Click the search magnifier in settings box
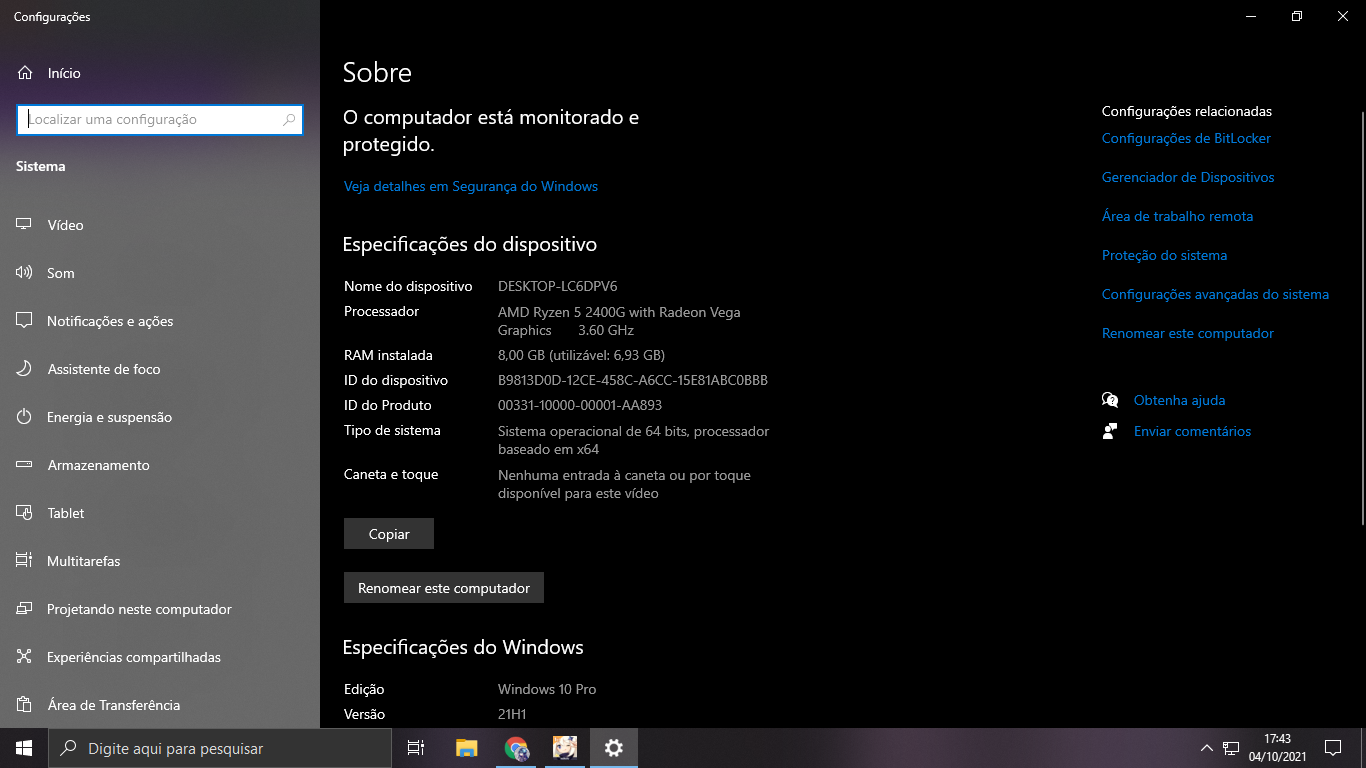This screenshot has height=768, width=1366. click(290, 119)
